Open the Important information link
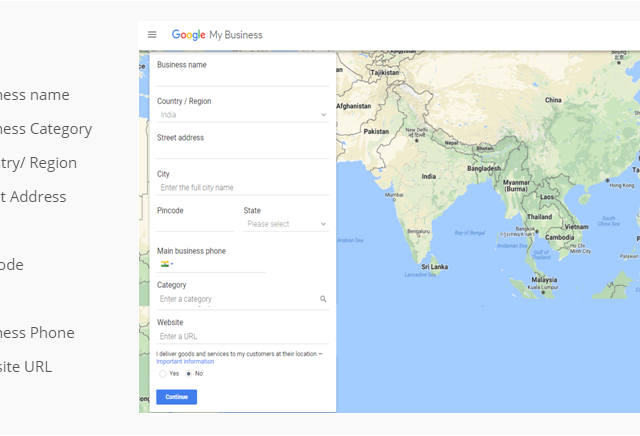The width and height of the screenshot is (640, 436). click(x=185, y=362)
